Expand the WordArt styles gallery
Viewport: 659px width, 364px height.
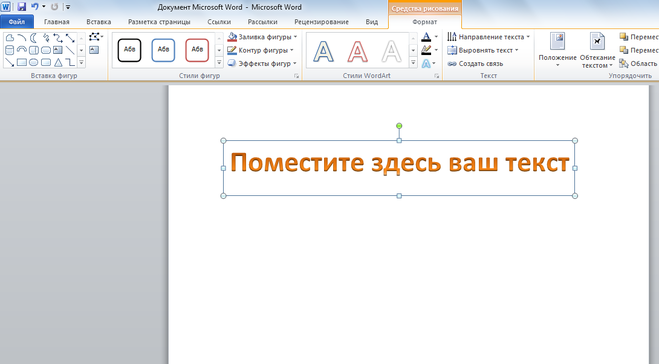[x=413, y=63]
